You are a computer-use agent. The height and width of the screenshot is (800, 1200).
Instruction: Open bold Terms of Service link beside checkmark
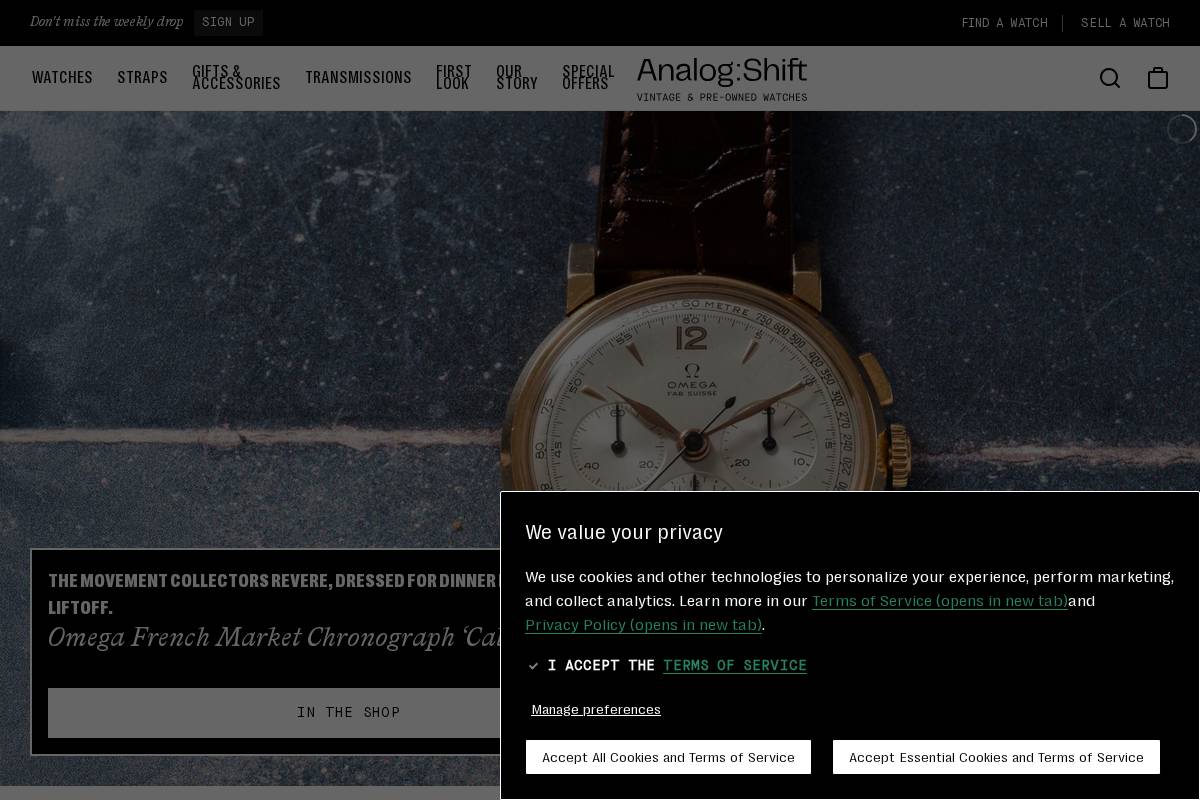(735, 666)
